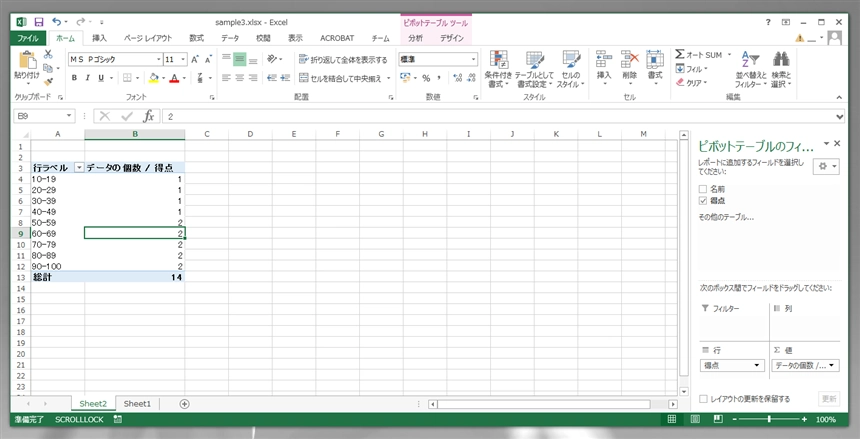Open Conditional Formatting menu

coord(498,69)
